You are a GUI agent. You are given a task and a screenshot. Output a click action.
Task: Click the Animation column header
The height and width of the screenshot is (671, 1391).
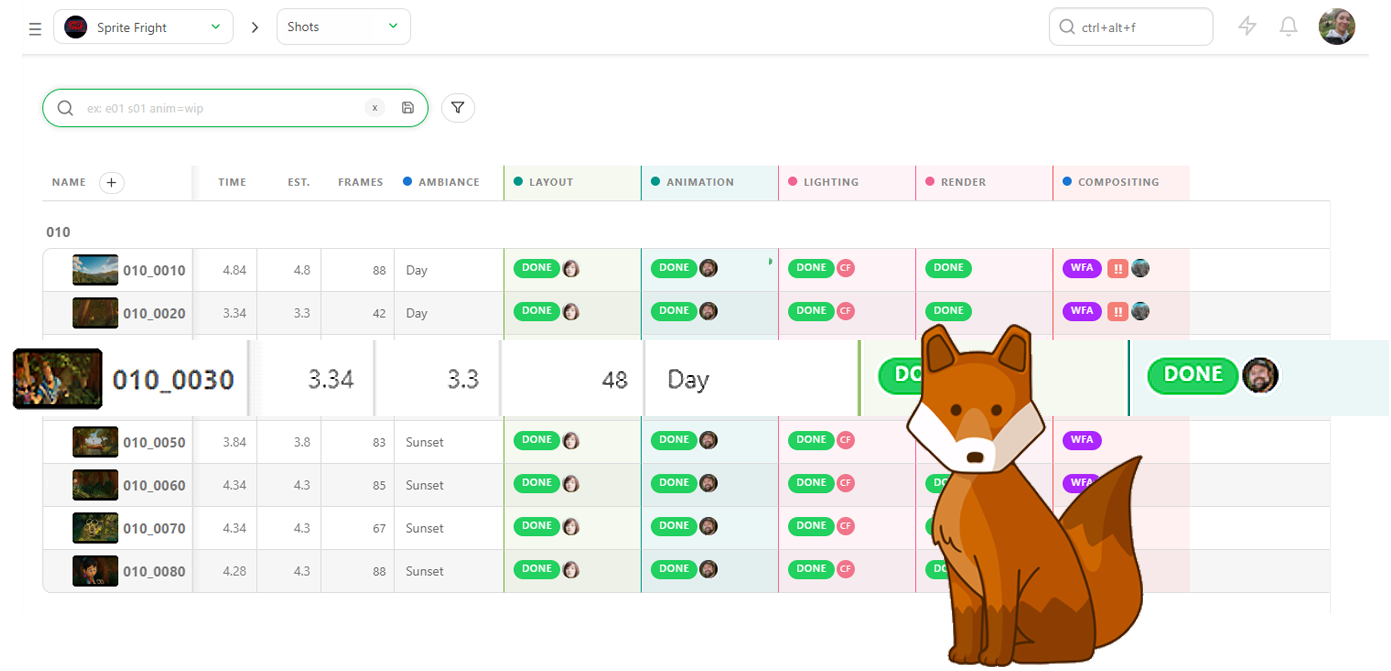point(700,182)
